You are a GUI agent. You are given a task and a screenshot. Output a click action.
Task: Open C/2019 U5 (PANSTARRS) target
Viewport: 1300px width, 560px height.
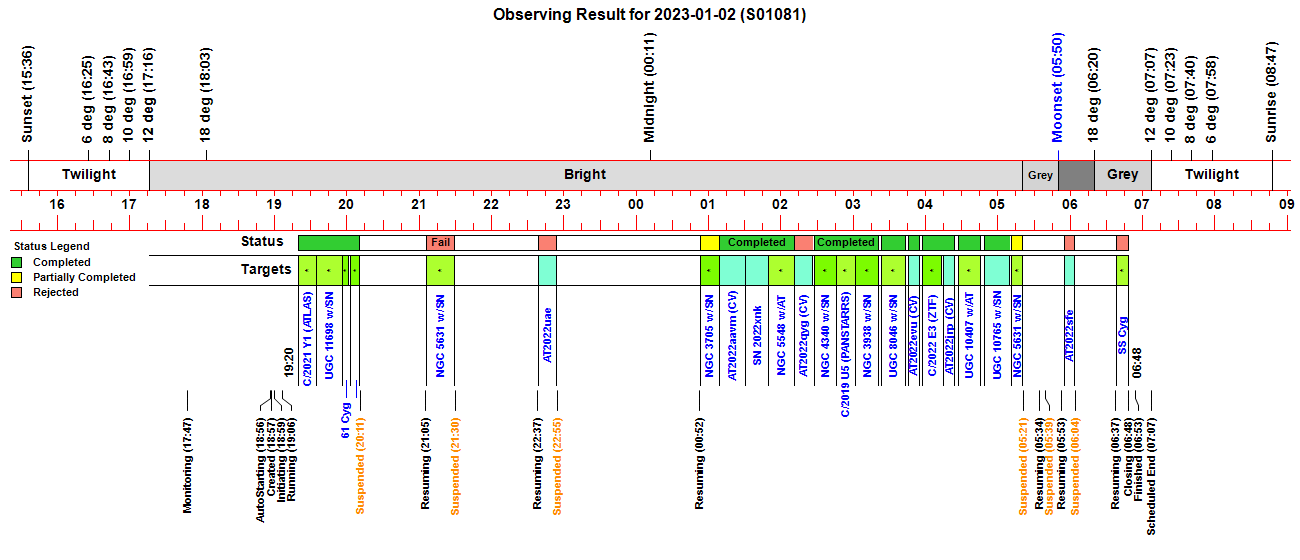point(846,355)
